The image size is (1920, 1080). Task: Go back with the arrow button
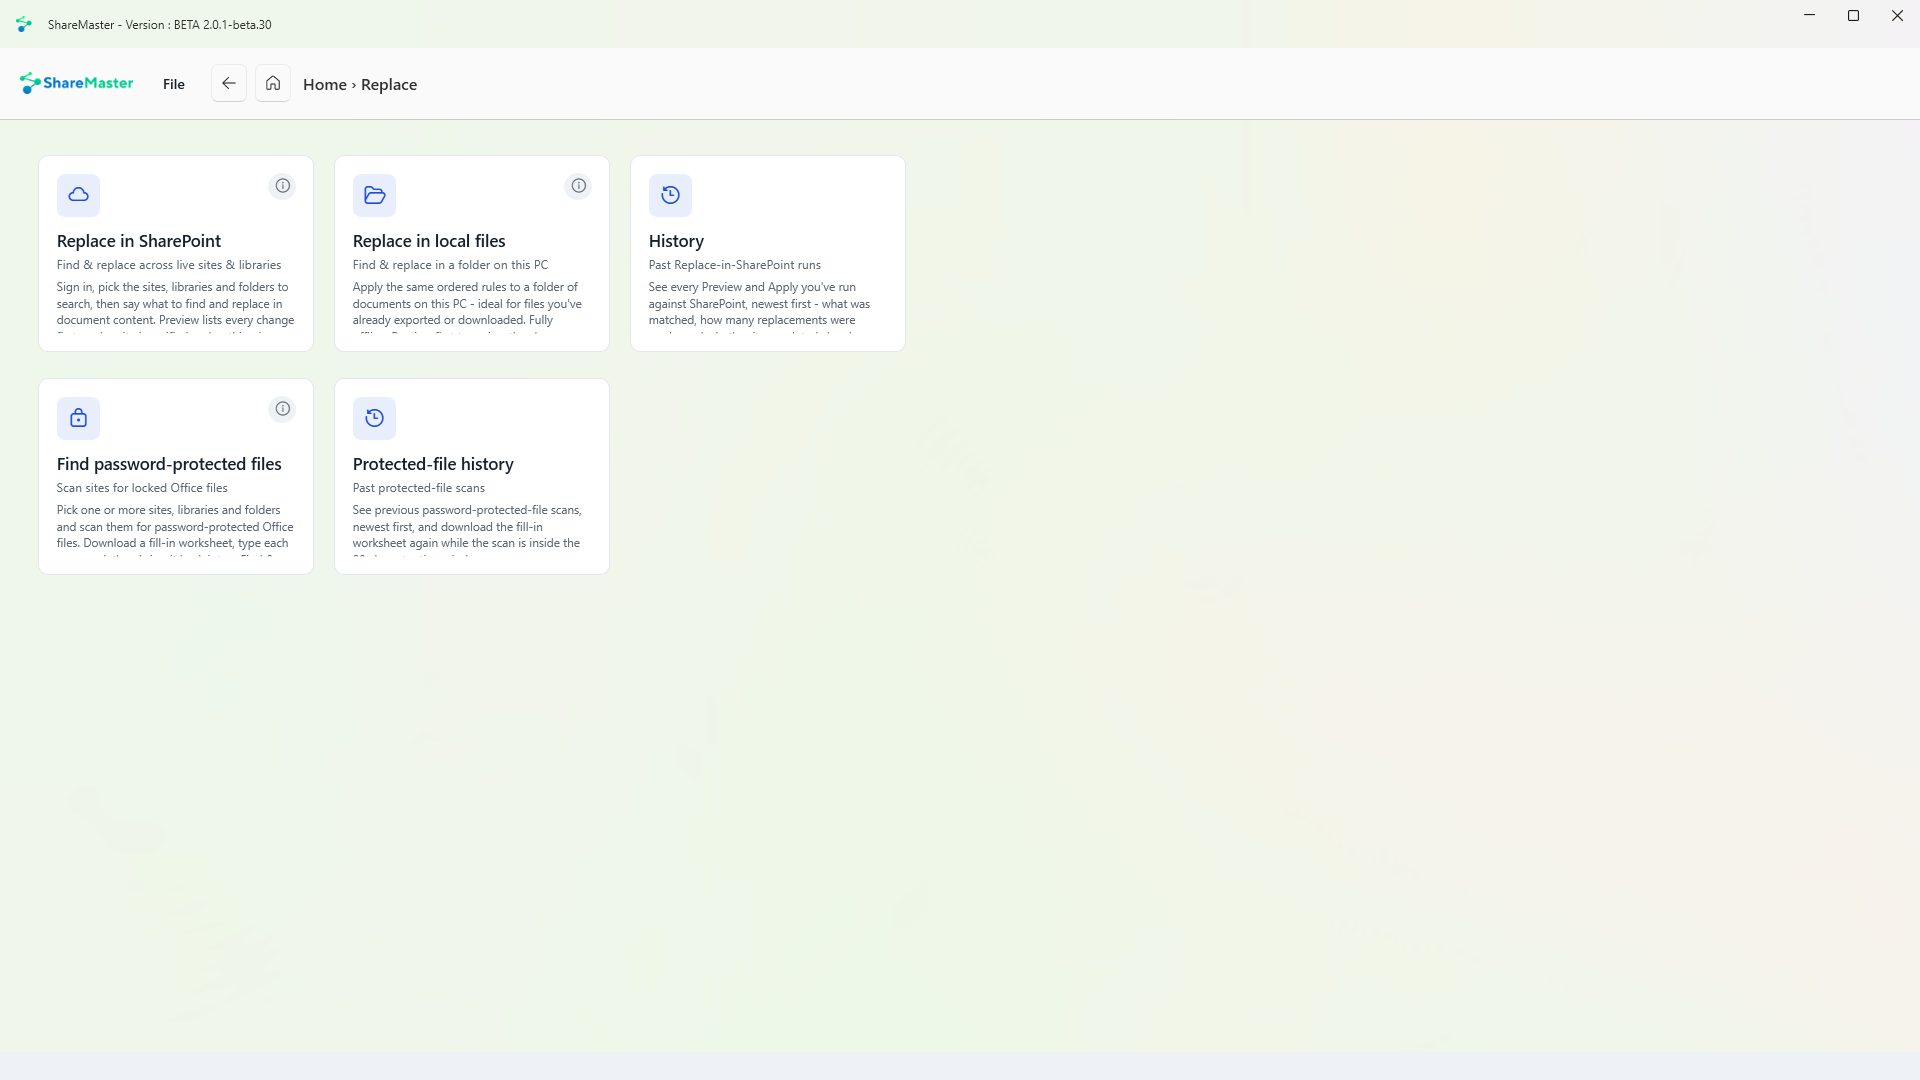point(229,83)
